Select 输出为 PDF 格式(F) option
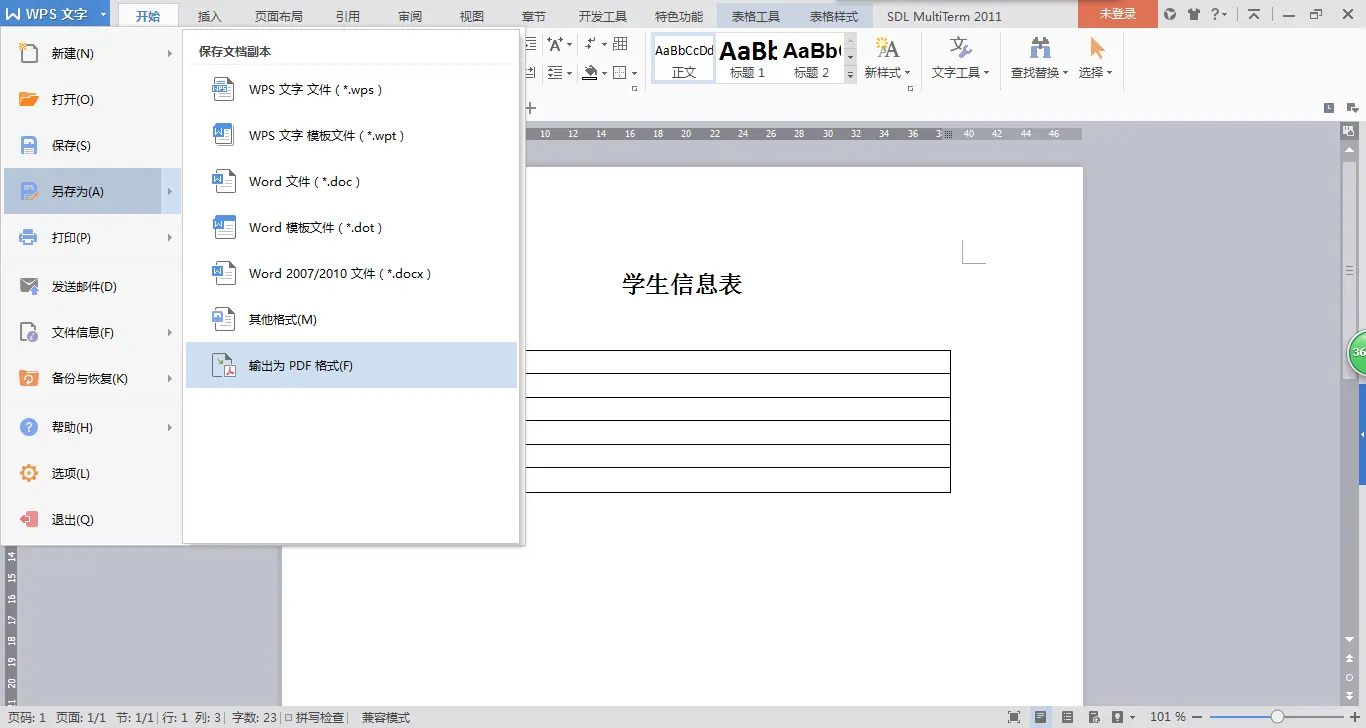The image size is (1366, 728). pos(351,366)
